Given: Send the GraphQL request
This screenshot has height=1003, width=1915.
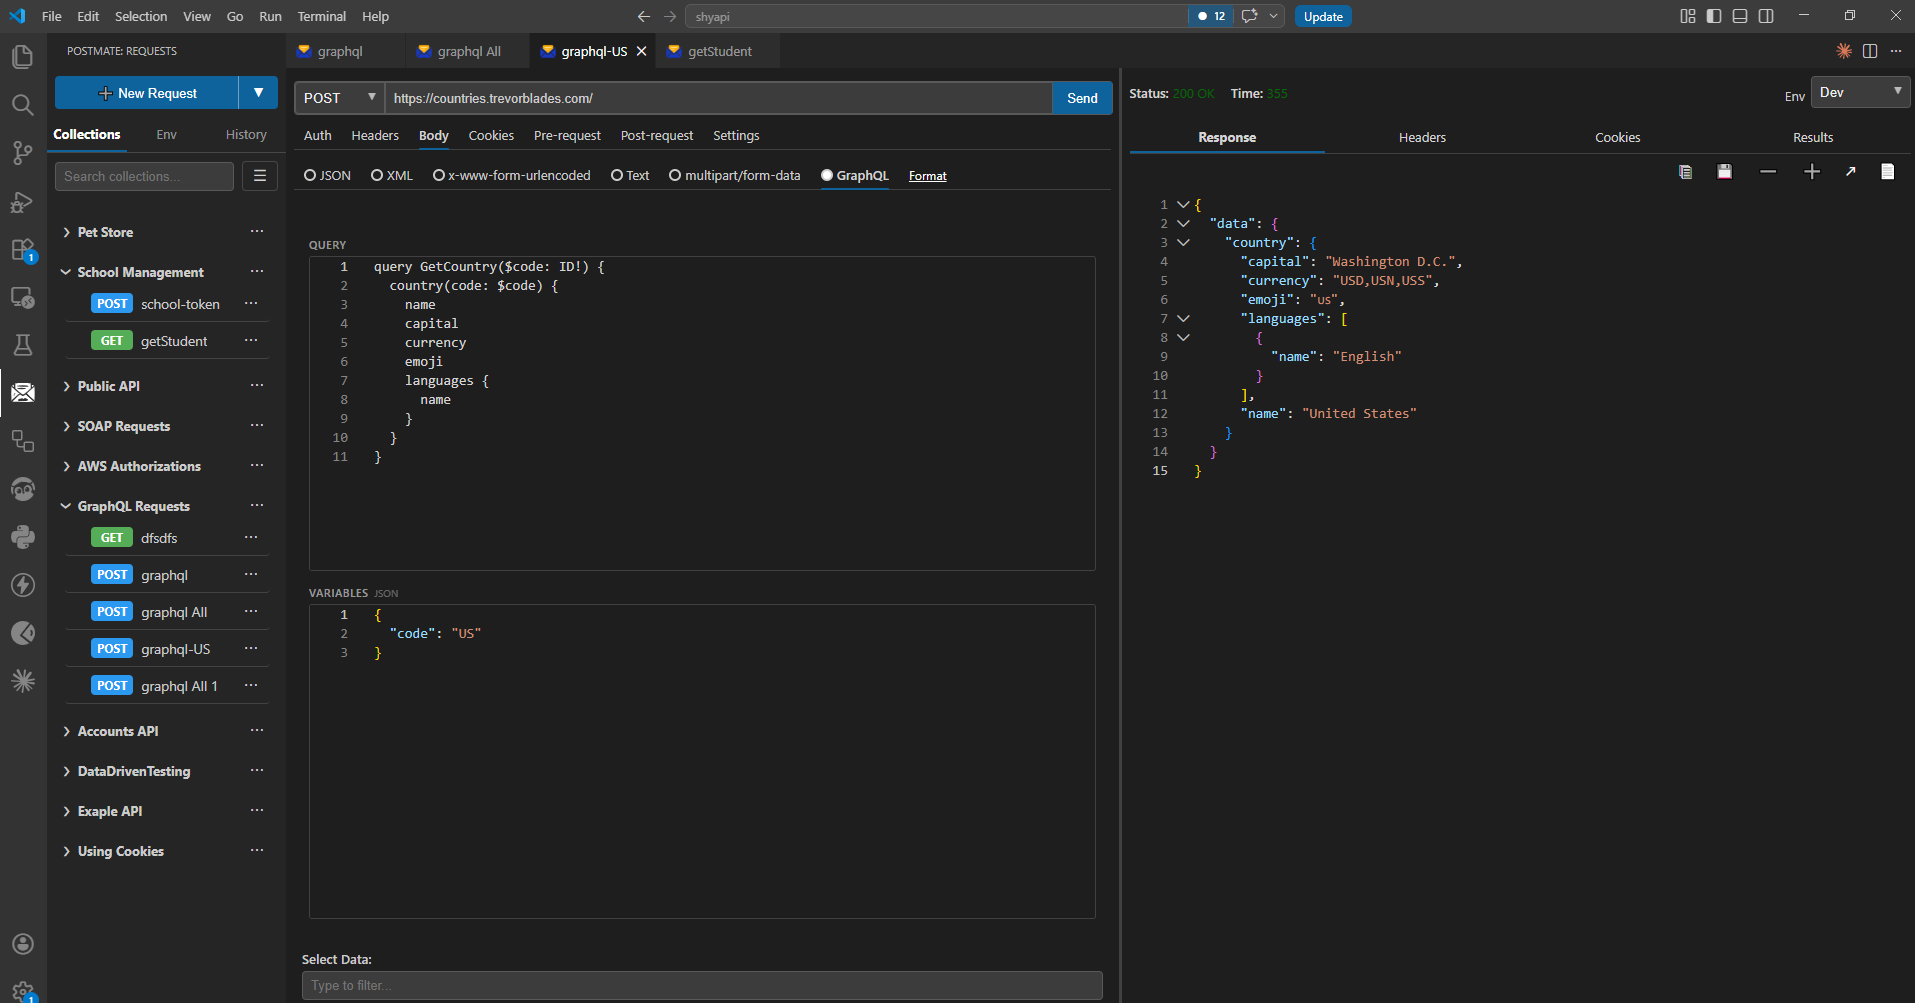Looking at the screenshot, I should click(x=1082, y=98).
